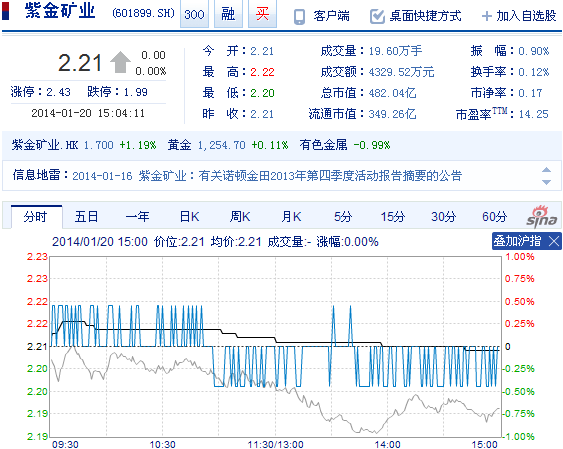Screen dimensions: 563x449
Task: Click the 市盈率 14.25 value
Action: coord(534,114)
